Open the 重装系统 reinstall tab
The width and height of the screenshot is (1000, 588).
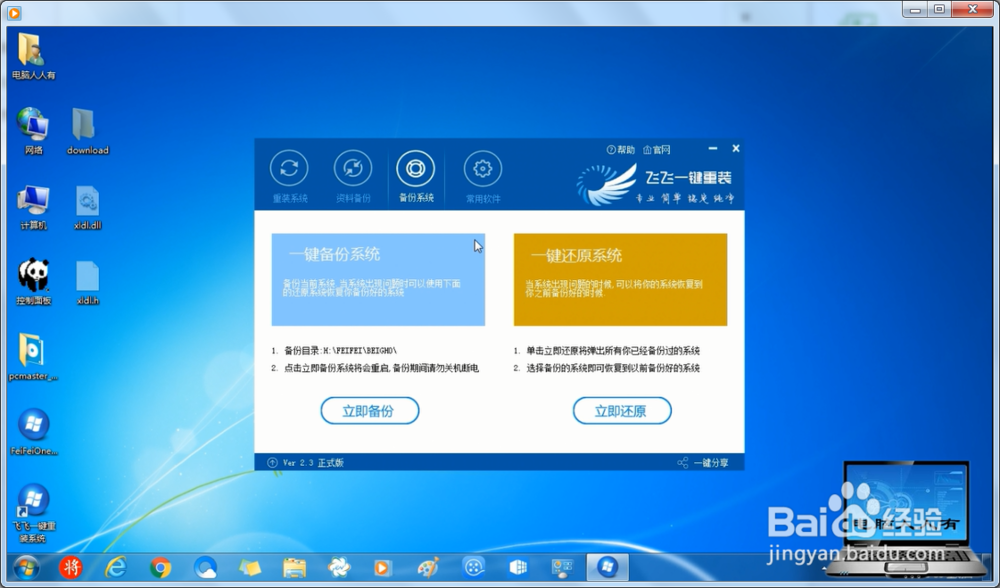[289, 177]
